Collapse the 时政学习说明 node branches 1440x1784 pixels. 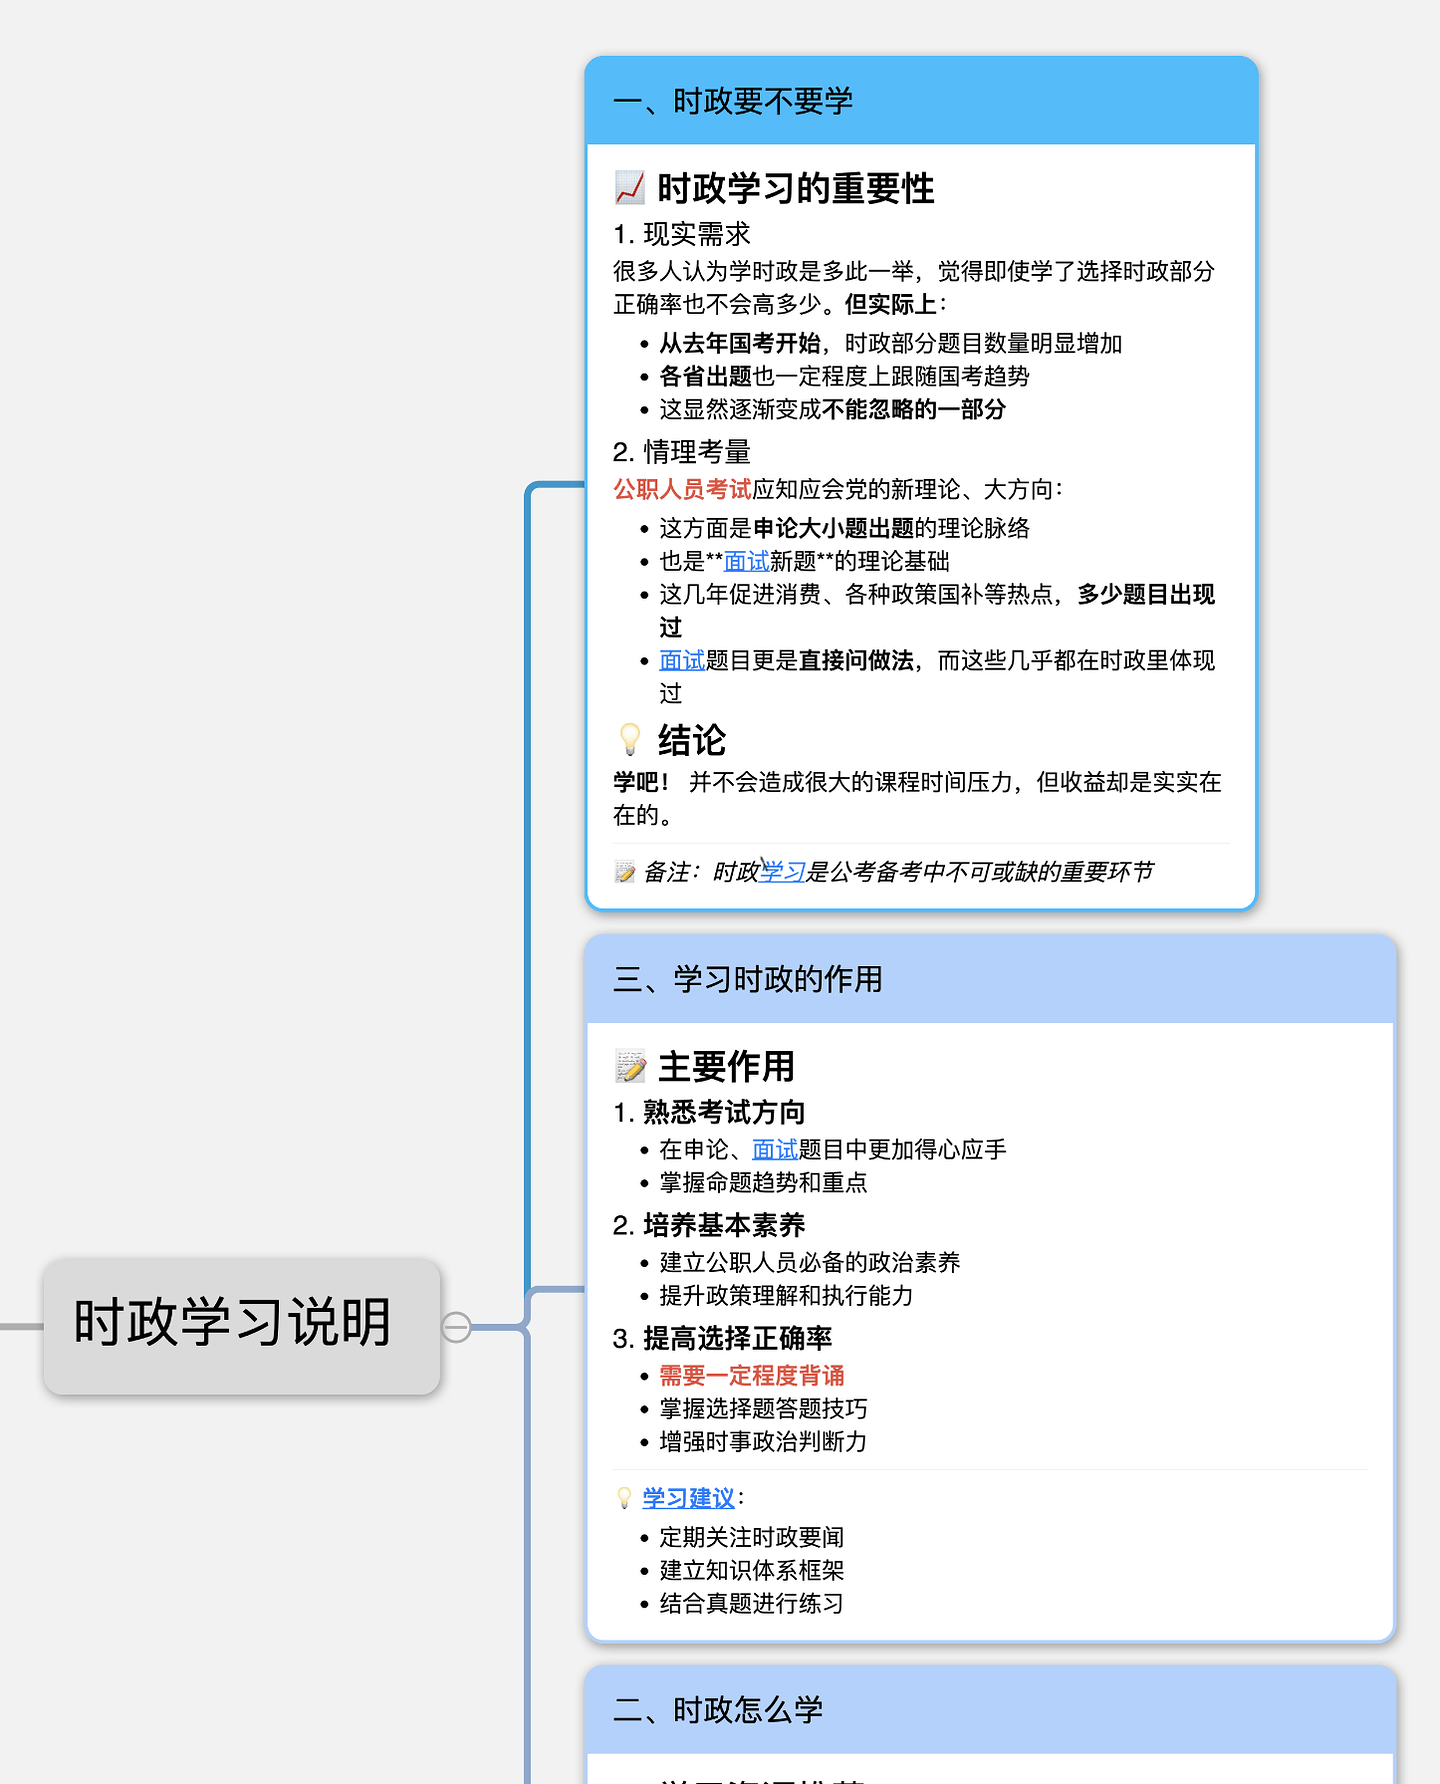pyautogui.click(x=456, y=1327)
